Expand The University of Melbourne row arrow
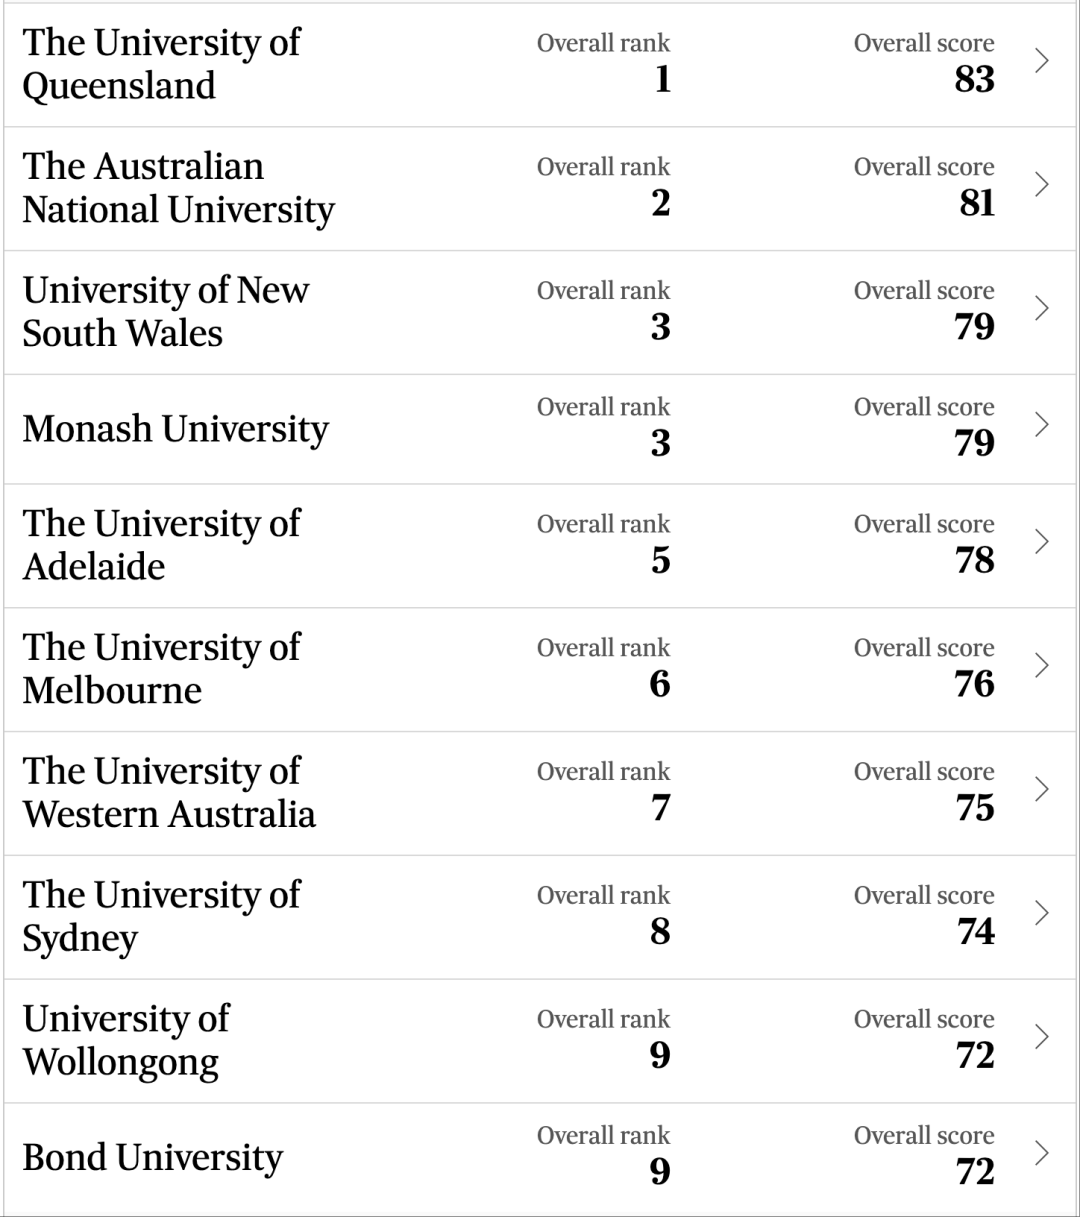Viewport: 1080px width, 1217px height. [x=1042, y=666]
